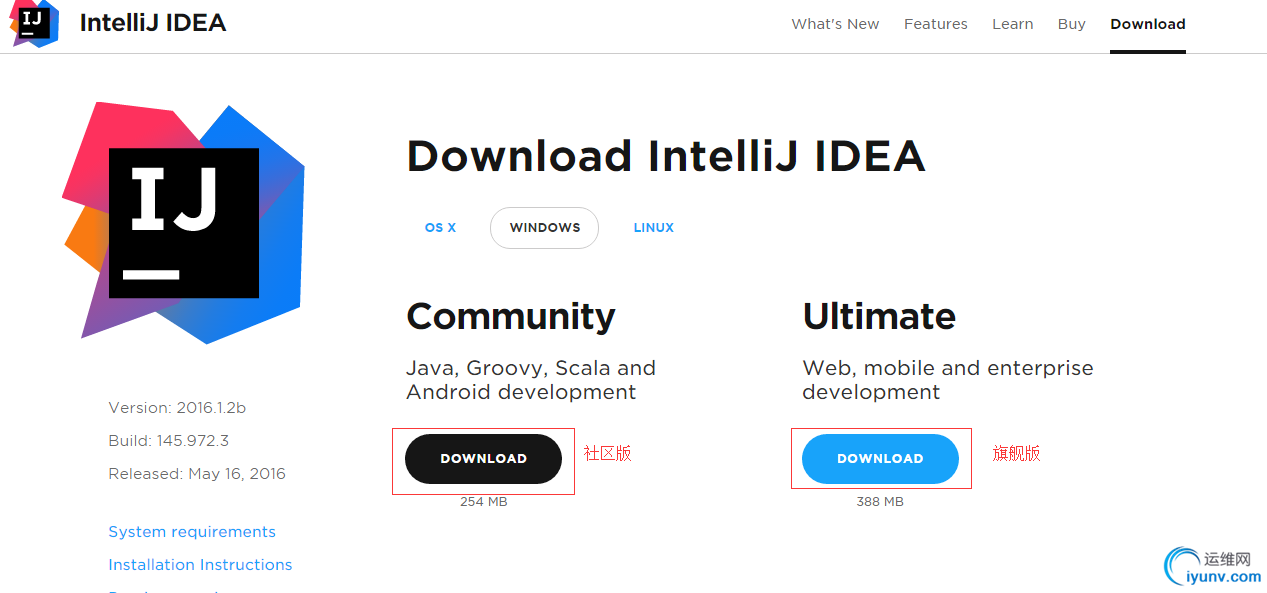
Task: Switch to the LINUX platform option
Action: [654, 228]
